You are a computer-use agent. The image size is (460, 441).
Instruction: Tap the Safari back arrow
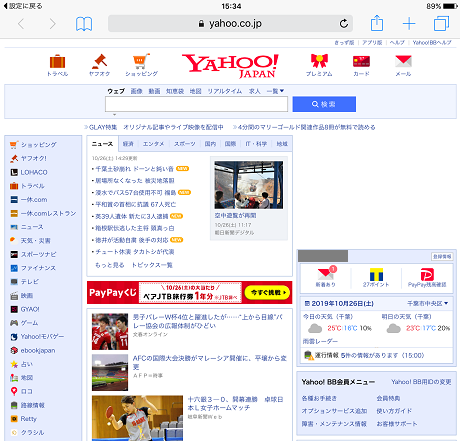click(x=21, y=24)
